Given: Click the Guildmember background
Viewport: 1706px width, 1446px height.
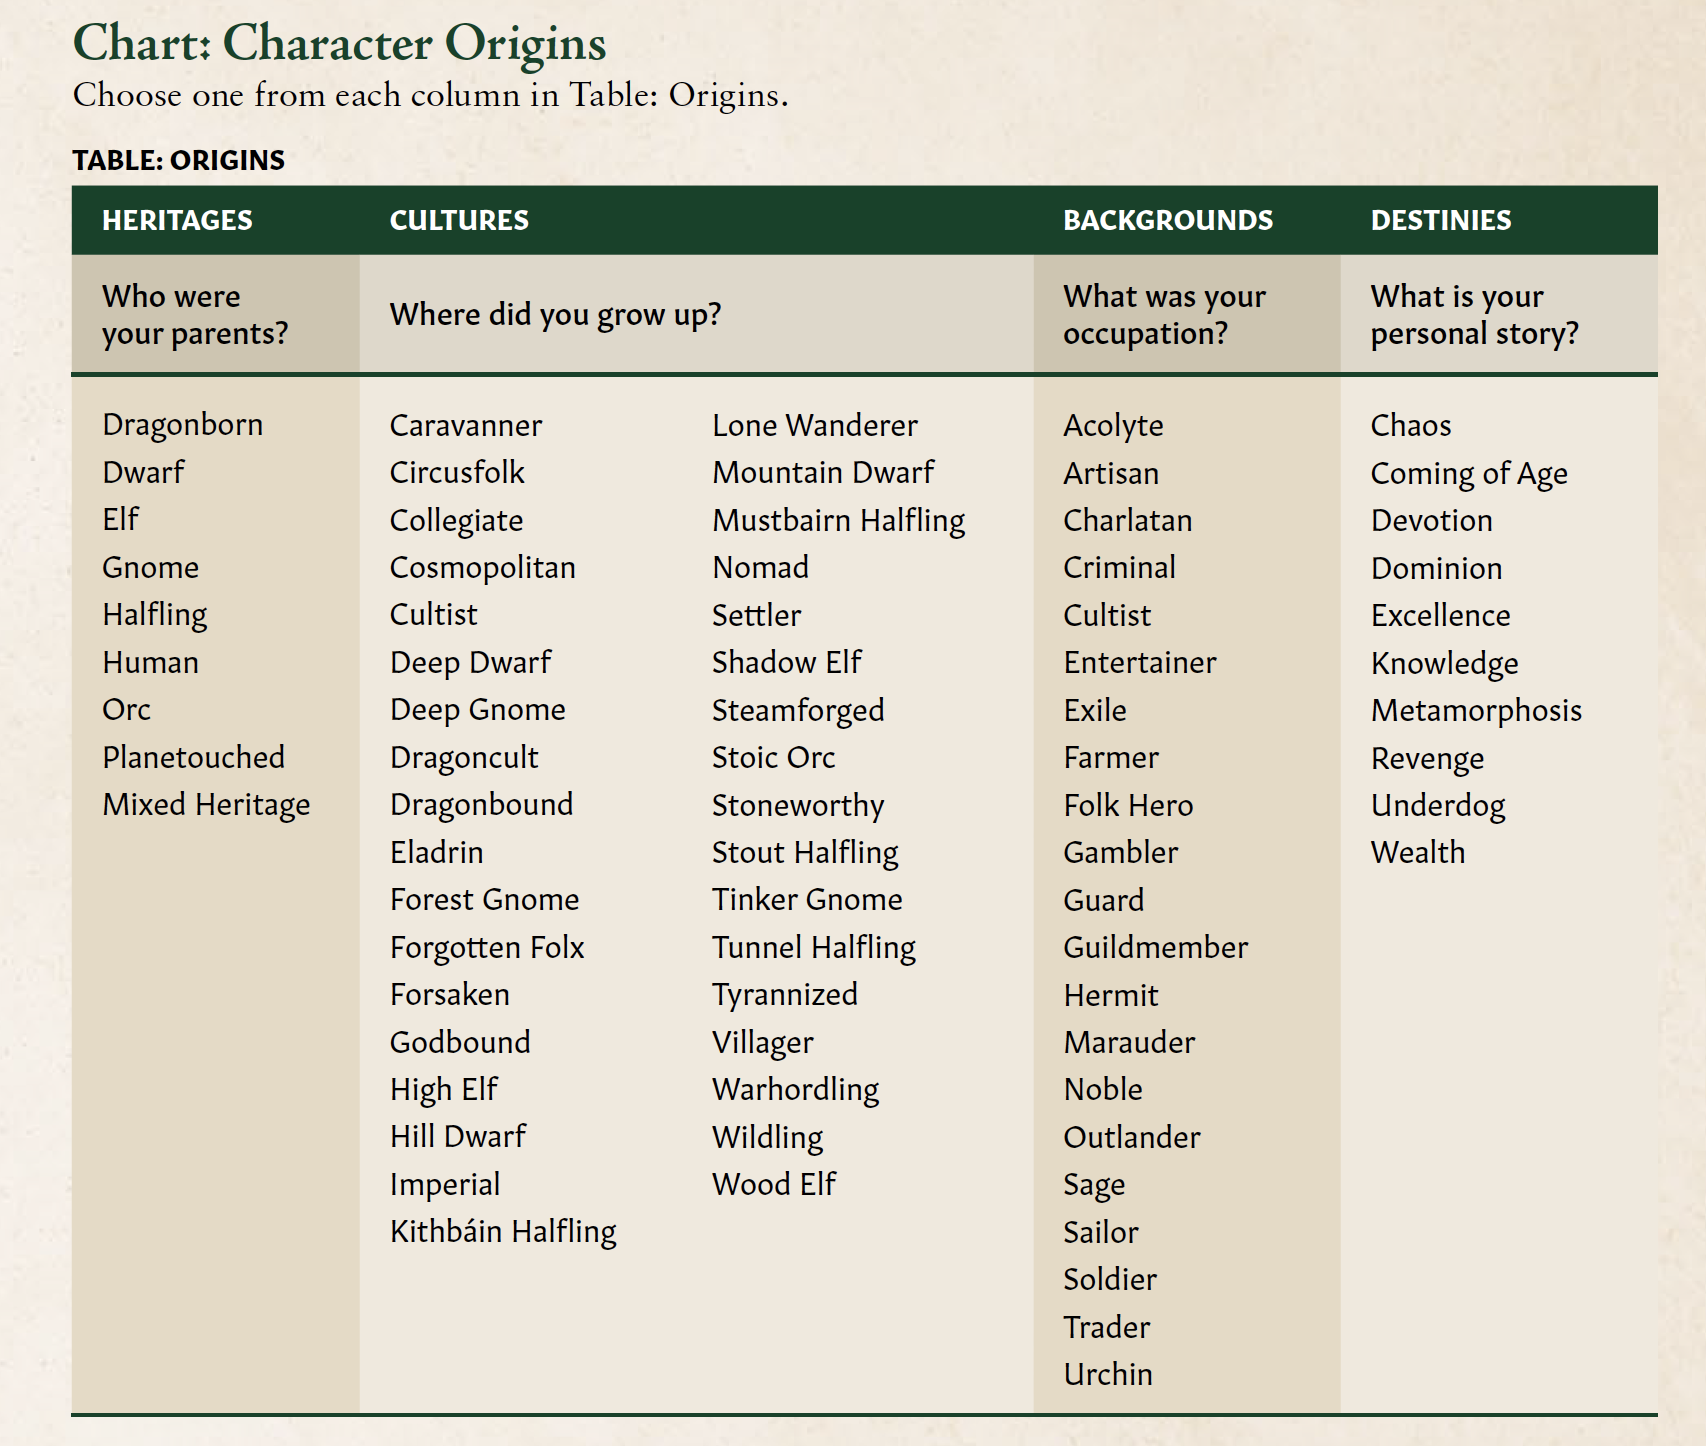Looking at the screenshot, I should [x=1155, y=947].
